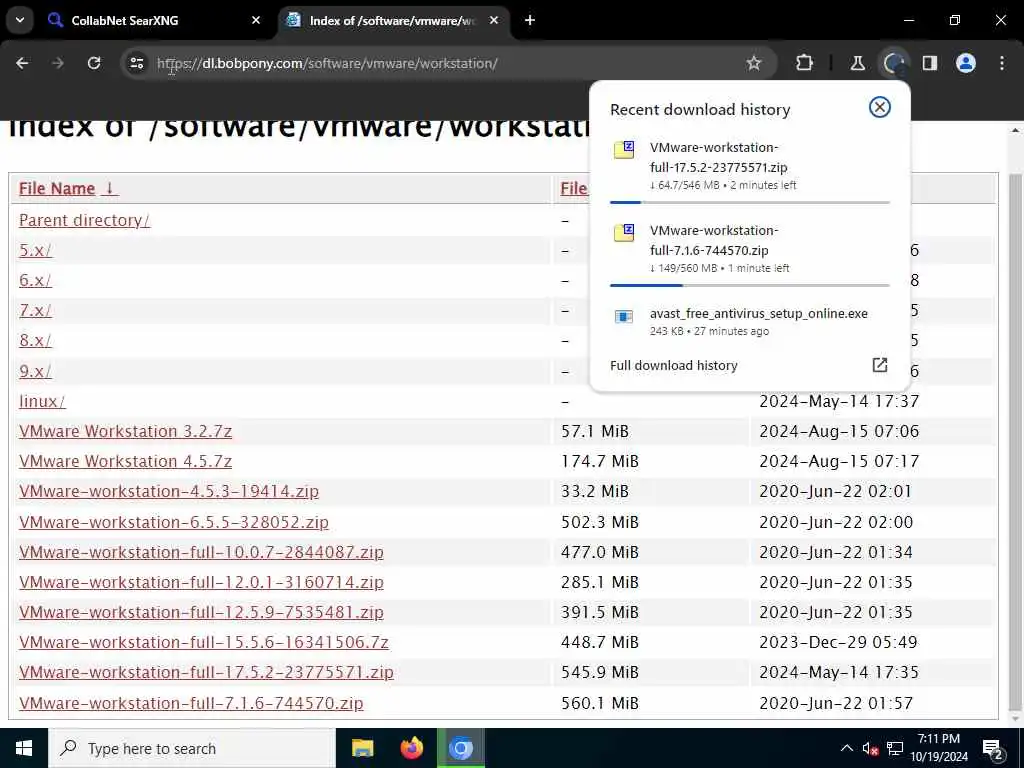The width and height of the screenshot is (1024, 768).
Task: Reload the current page
Action: [x=94, y=63]
